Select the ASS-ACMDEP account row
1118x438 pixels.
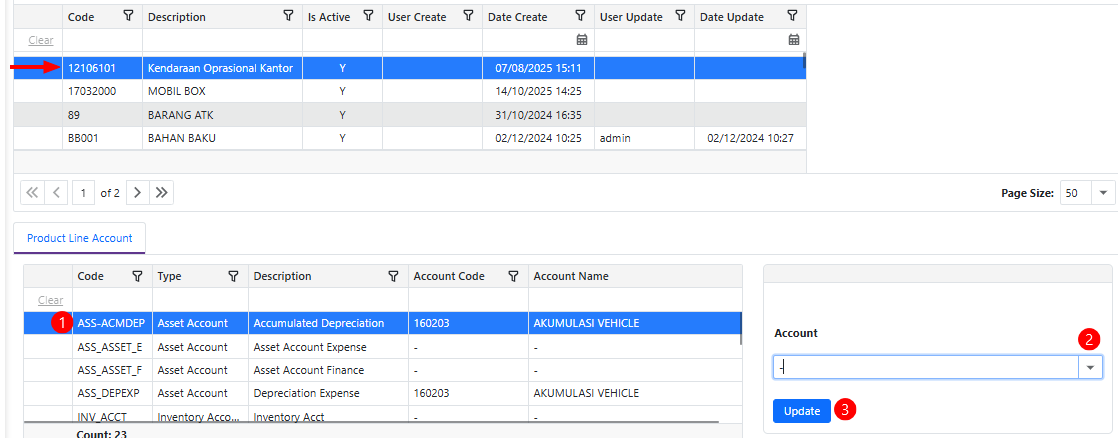[x=383, y=323]
